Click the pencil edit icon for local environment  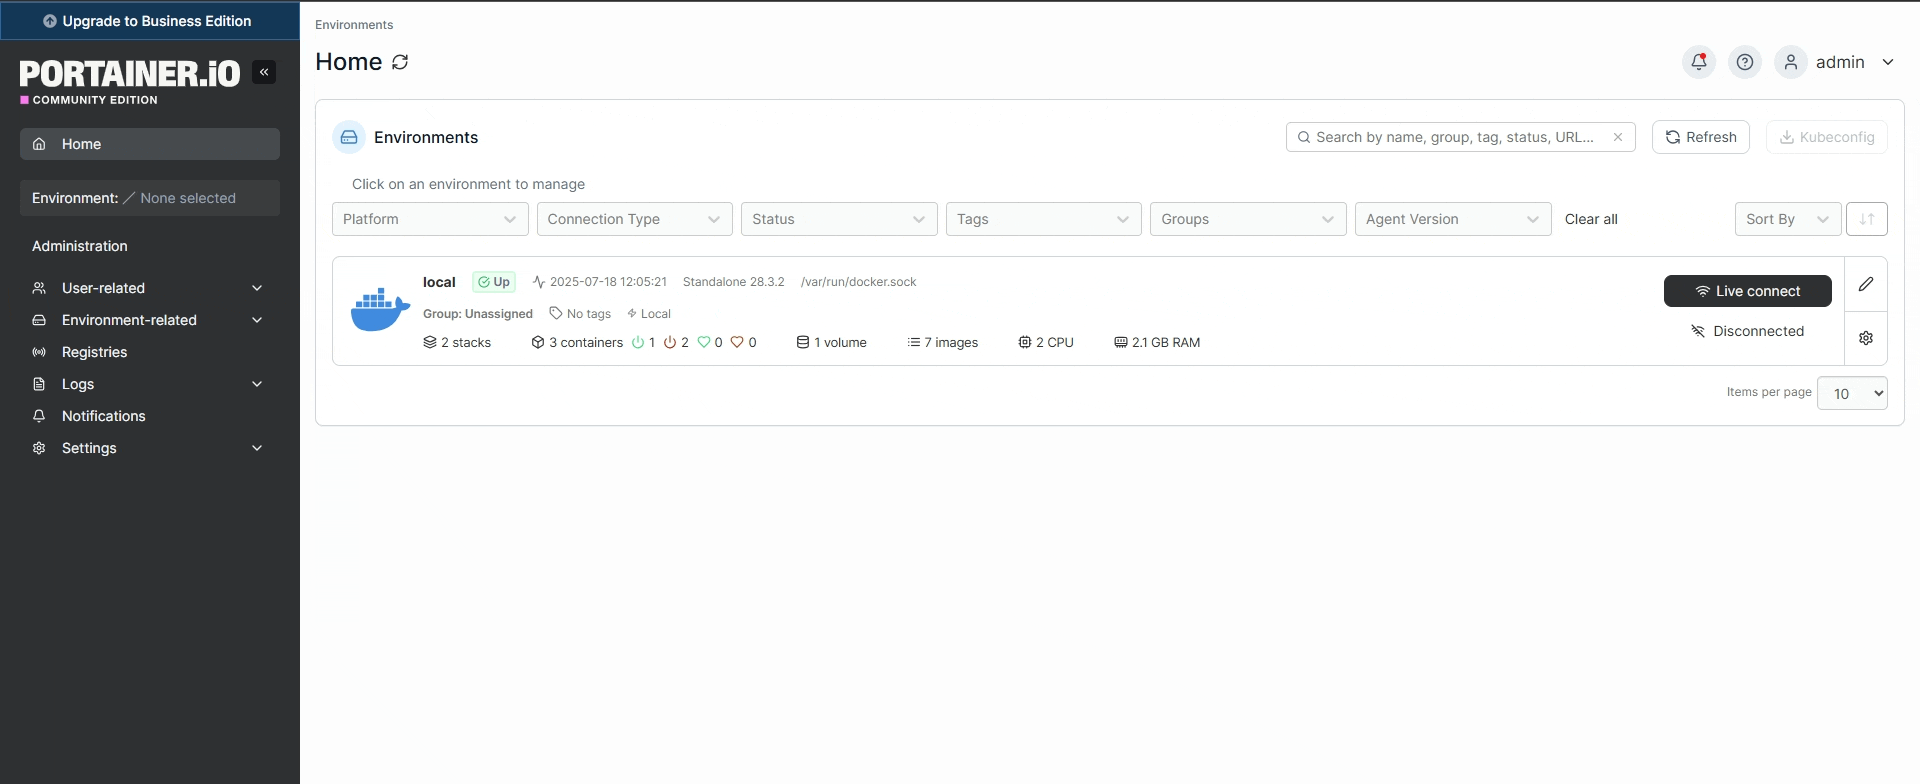pos(1865,284)
